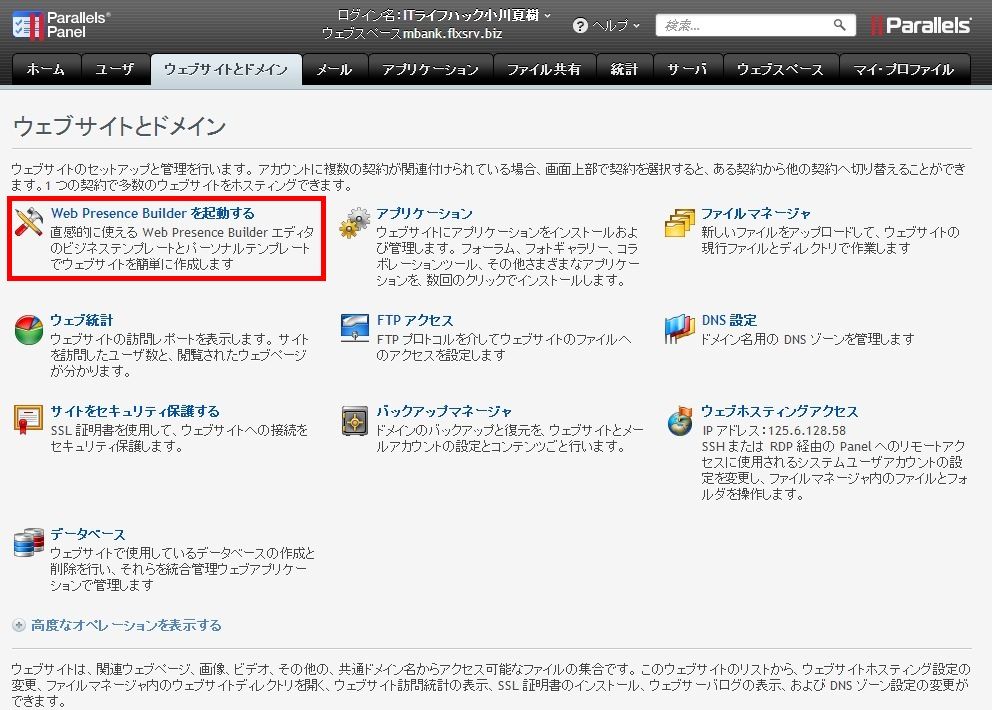Viewport: 992px width, 710px height.
Task: Click the DNS 設定 flags icon
Action: click(679, 329)
